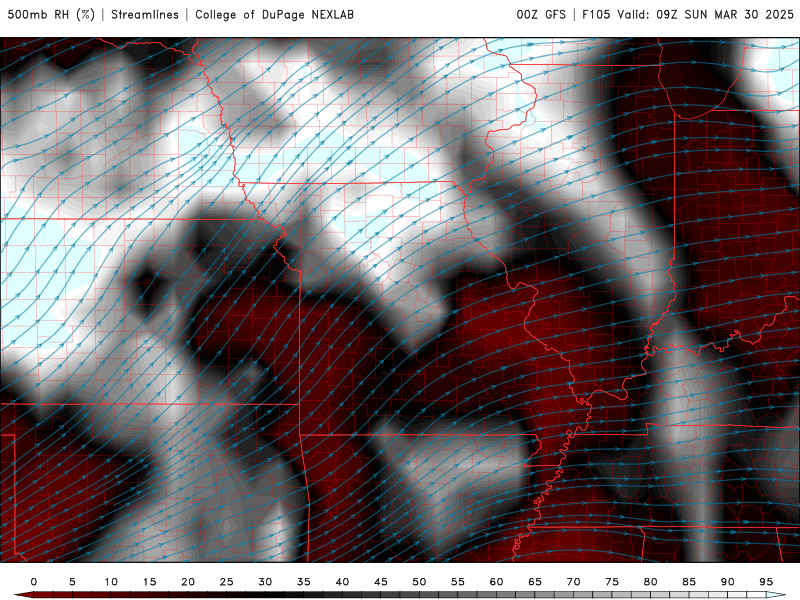Click the "College of DuPage NEXLAB" text
The height and width of the screenshot is (600, 800).
pyautogui.click(x=274, y=14)
